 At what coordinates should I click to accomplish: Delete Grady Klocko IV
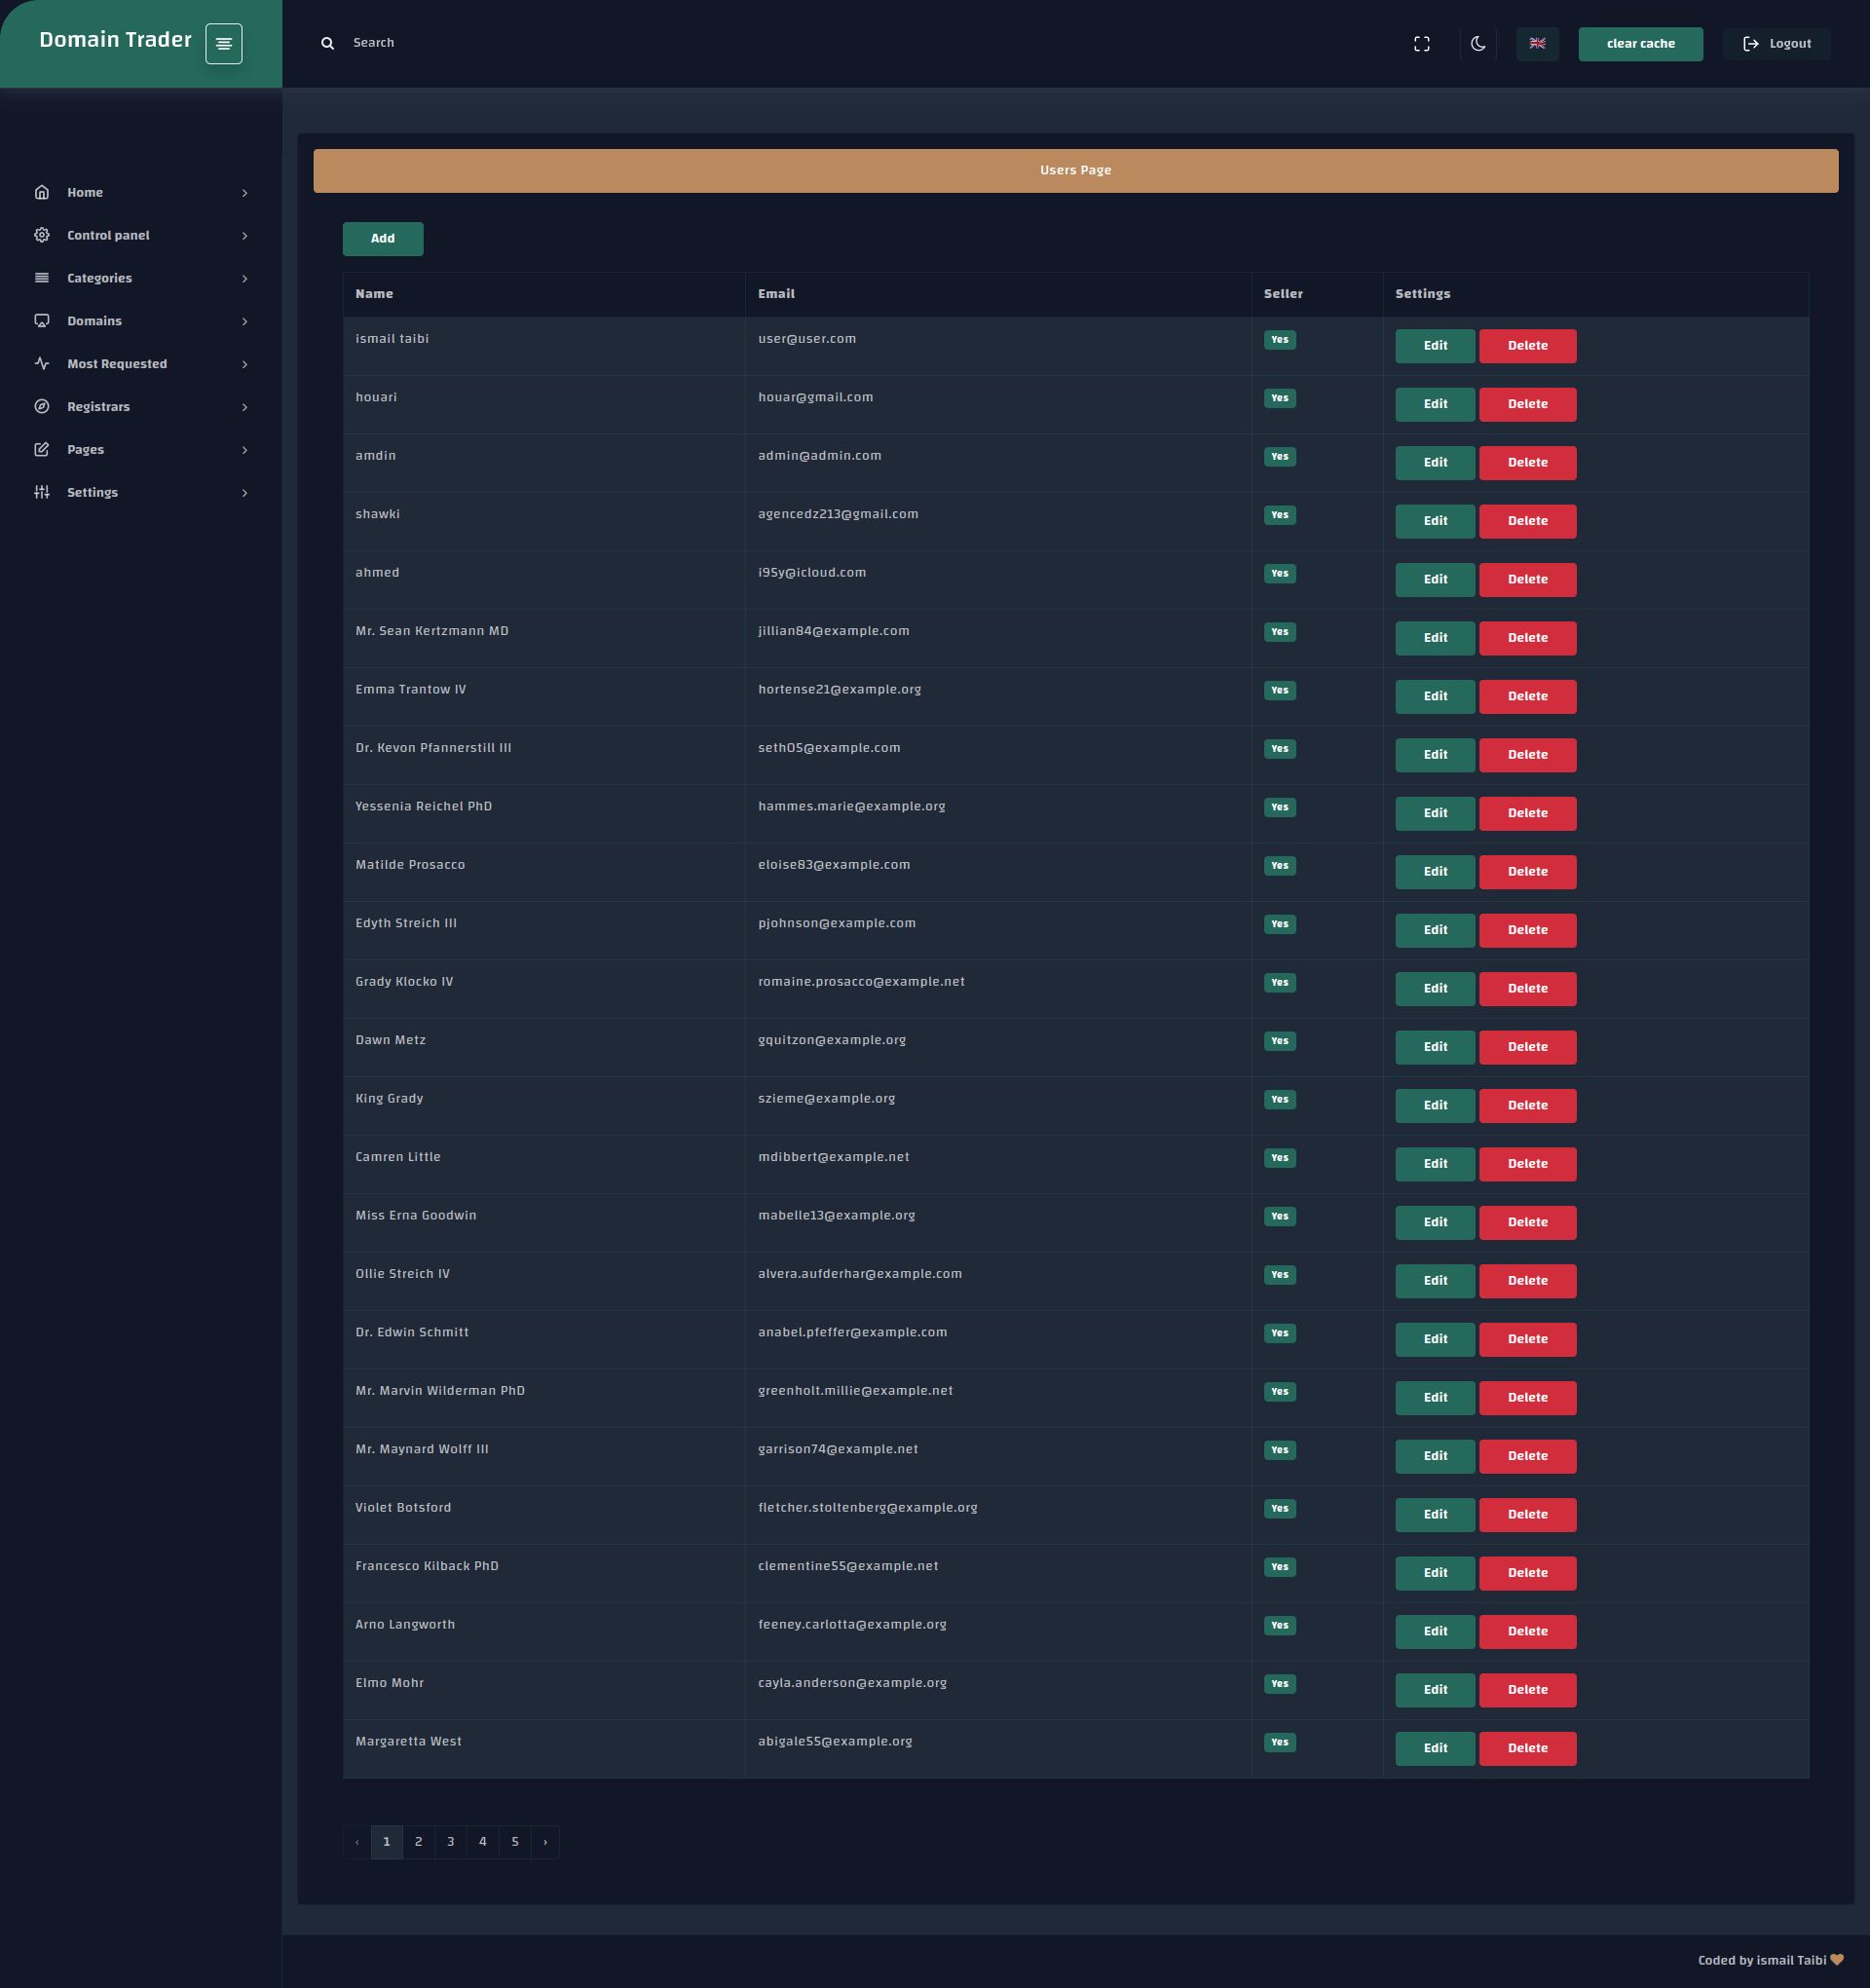(1527, 989)
